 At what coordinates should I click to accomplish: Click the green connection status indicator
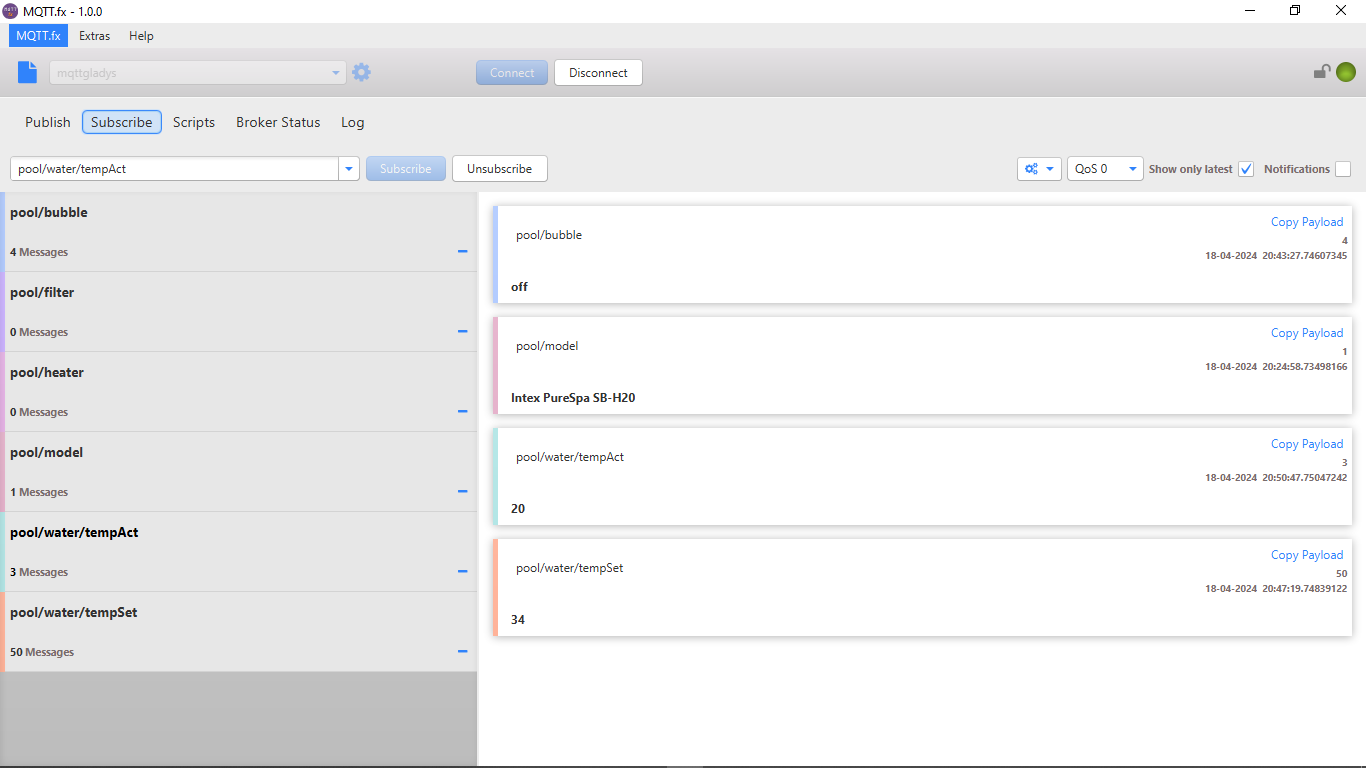point(1346,72)
